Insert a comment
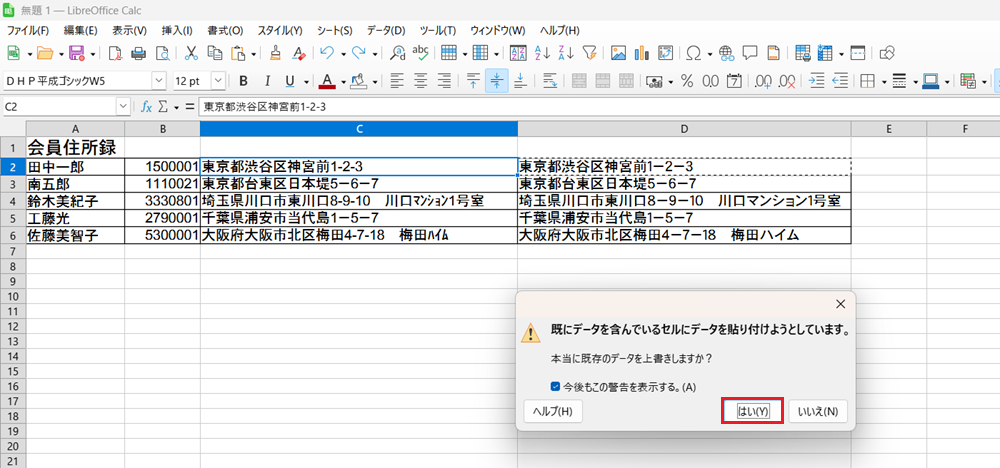This screenshot has height=468, width=1000. point(750,53)
